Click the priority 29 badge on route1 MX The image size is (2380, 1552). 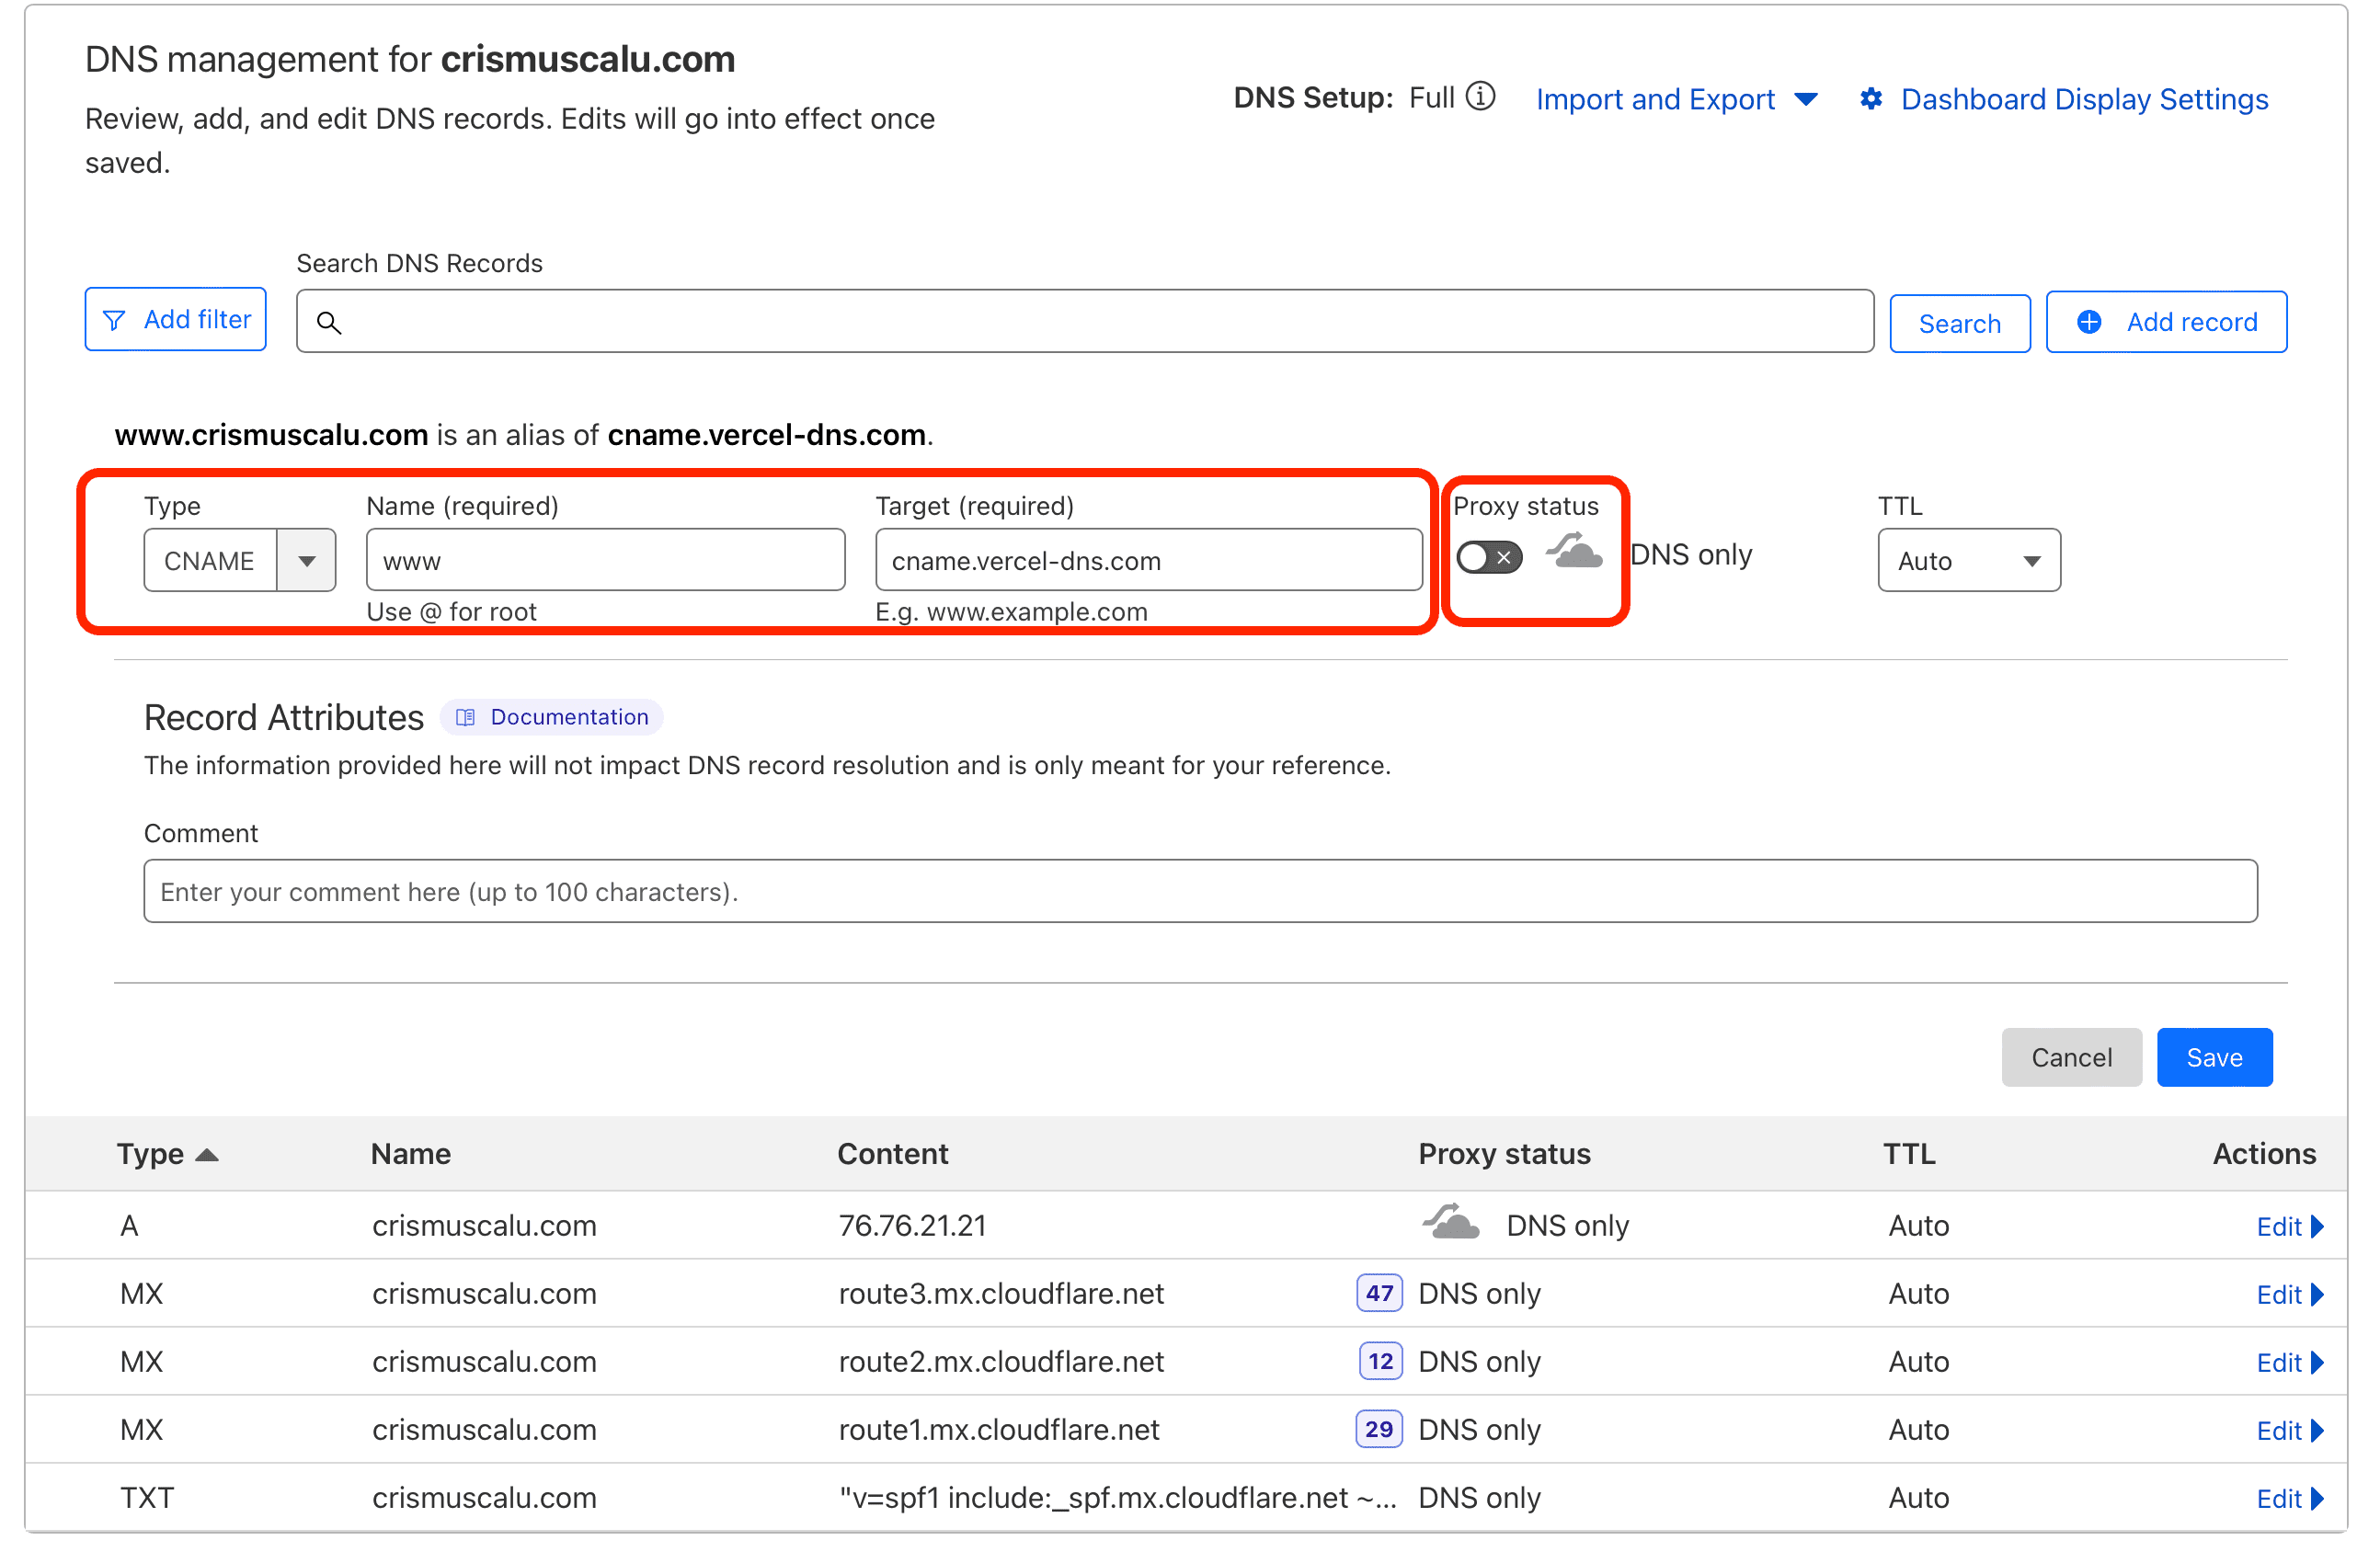click(1378, 1428)
